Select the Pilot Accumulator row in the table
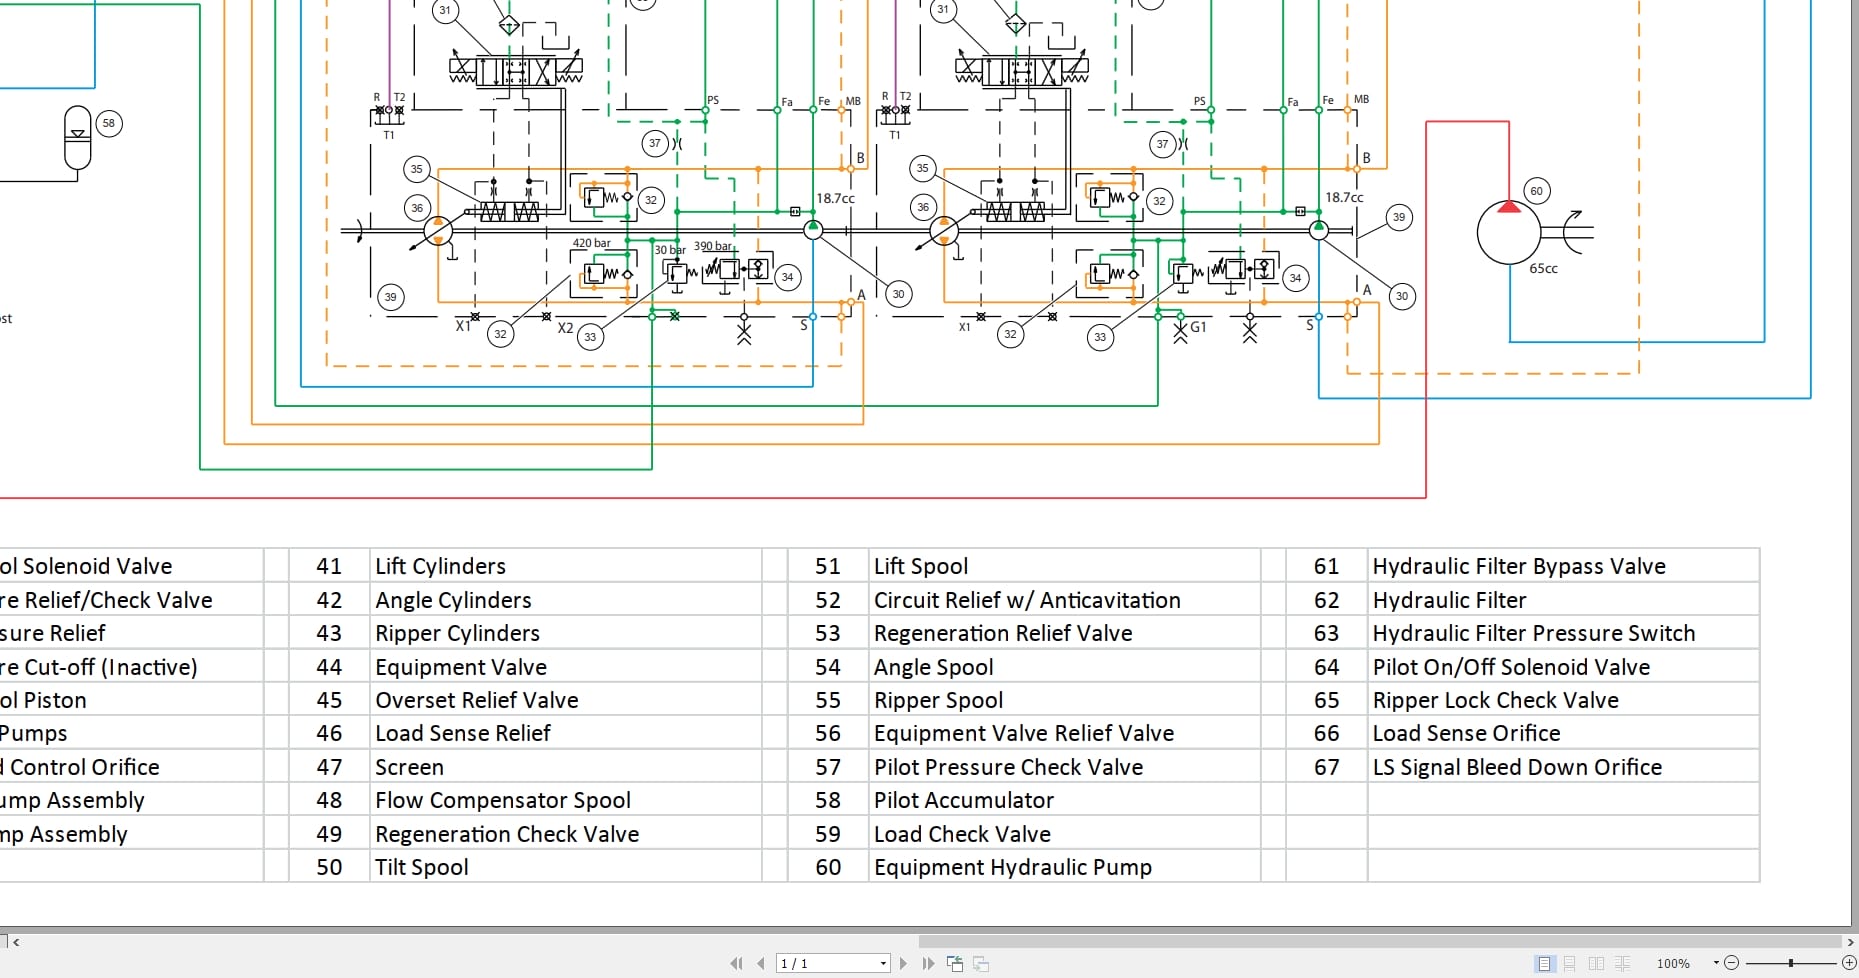This screenshot has height=978, width=1859. coord(963,800)
